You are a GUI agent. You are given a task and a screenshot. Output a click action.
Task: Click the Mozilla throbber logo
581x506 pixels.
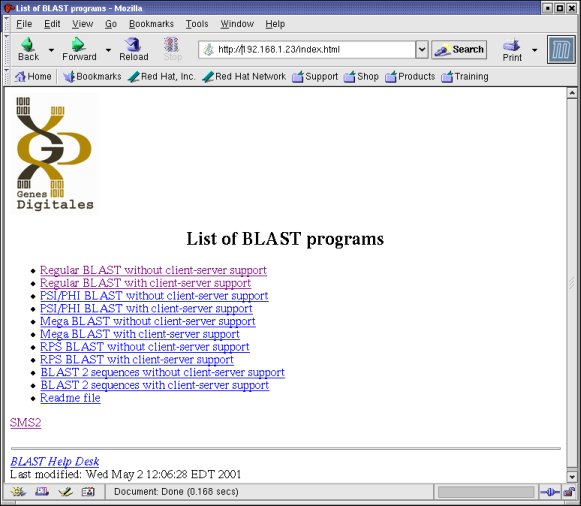coord(561,49)
